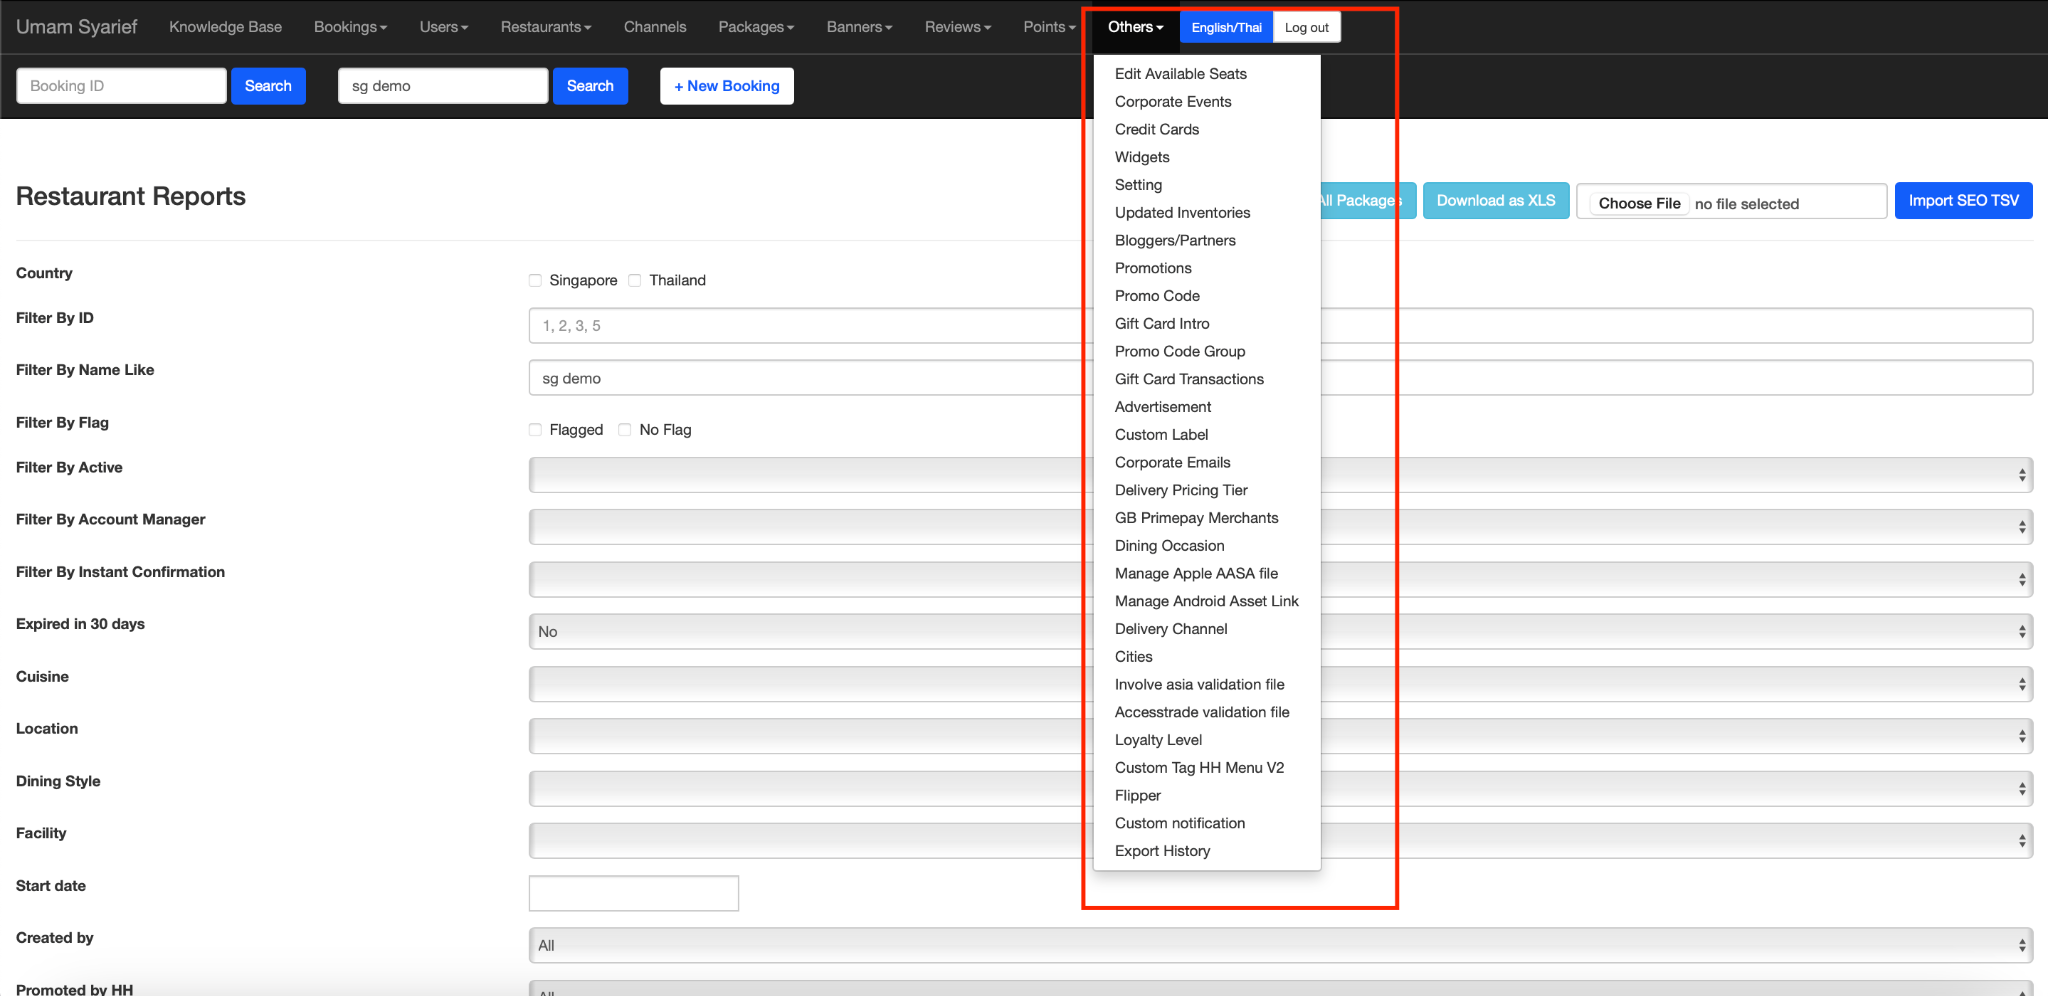Viewport: 2048px width, 996px height.
Task: Focus the Booking ID input field
Action: tap(121, 86)
